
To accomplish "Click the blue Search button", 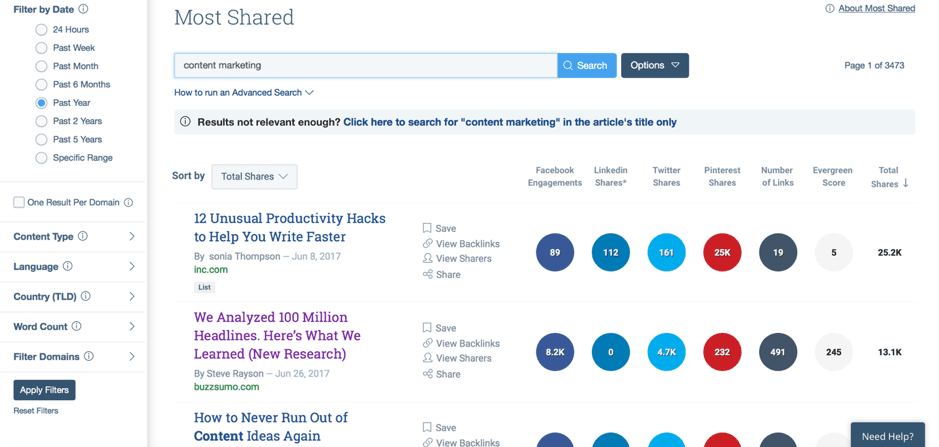I will [x=587, y=65].
